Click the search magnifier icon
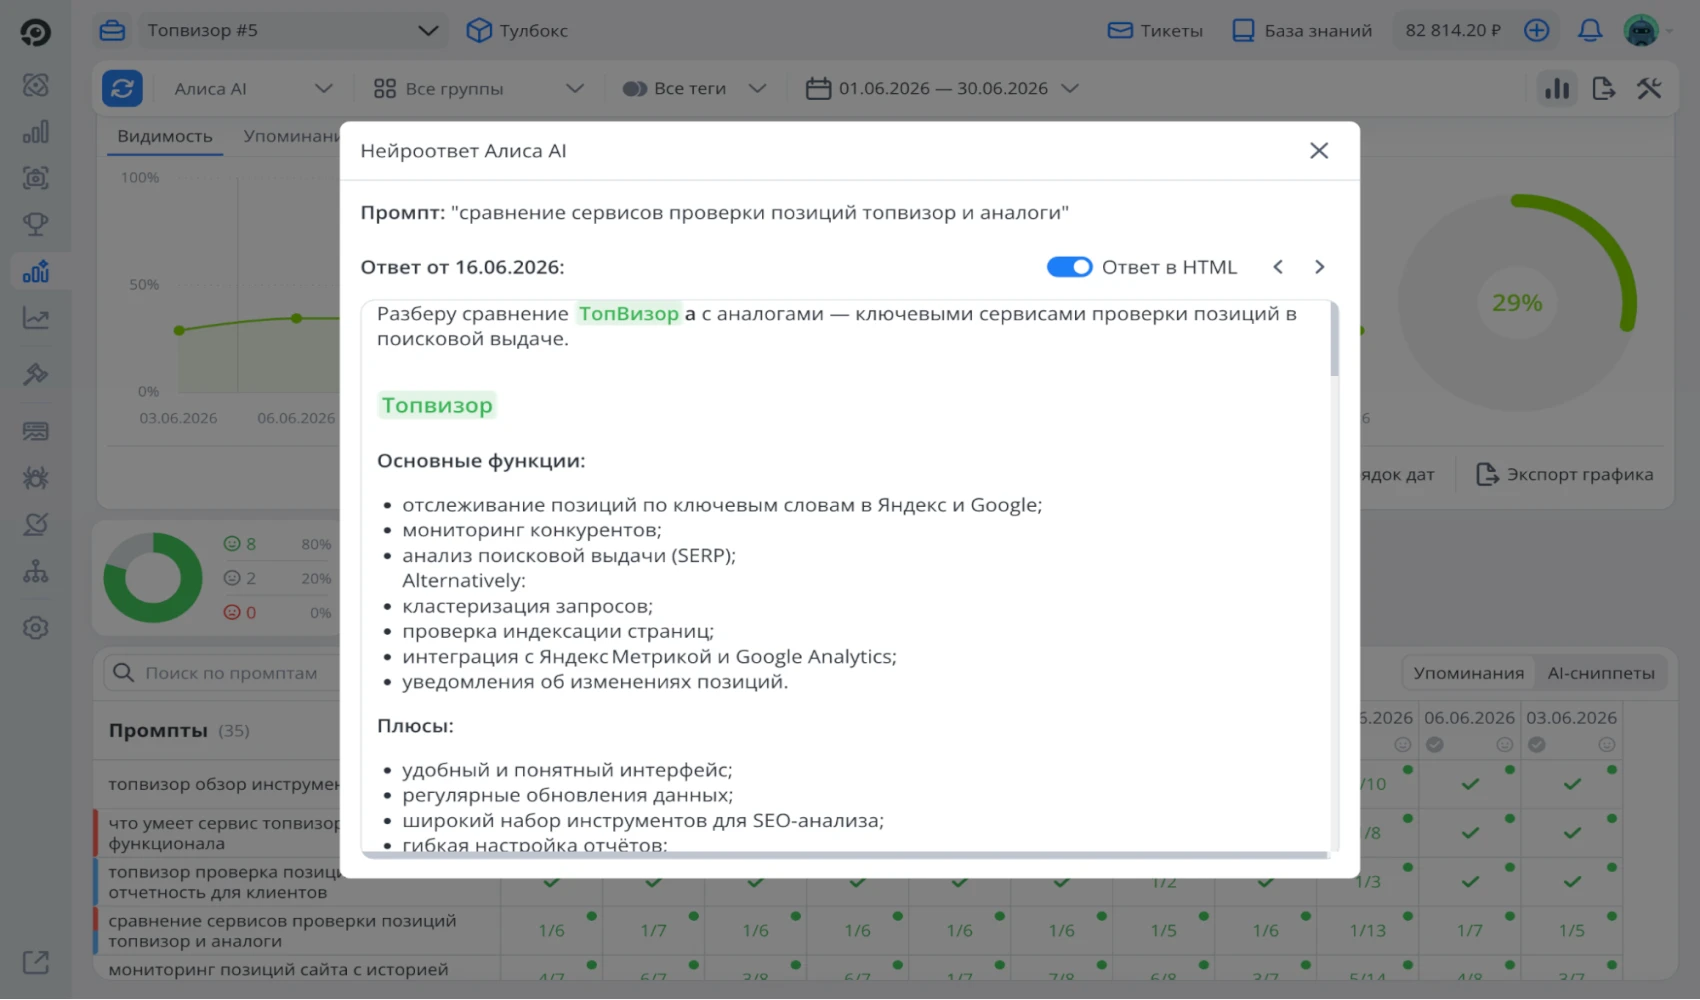Viewport: 1700px width, 1000px height. pyautogui.click(x=123, y=673)
